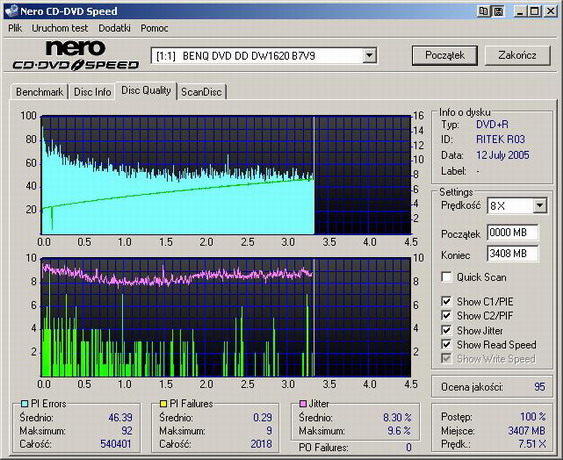
Task: Click the Koniec 3408 MB input field
Action: (x=513, y=254)
